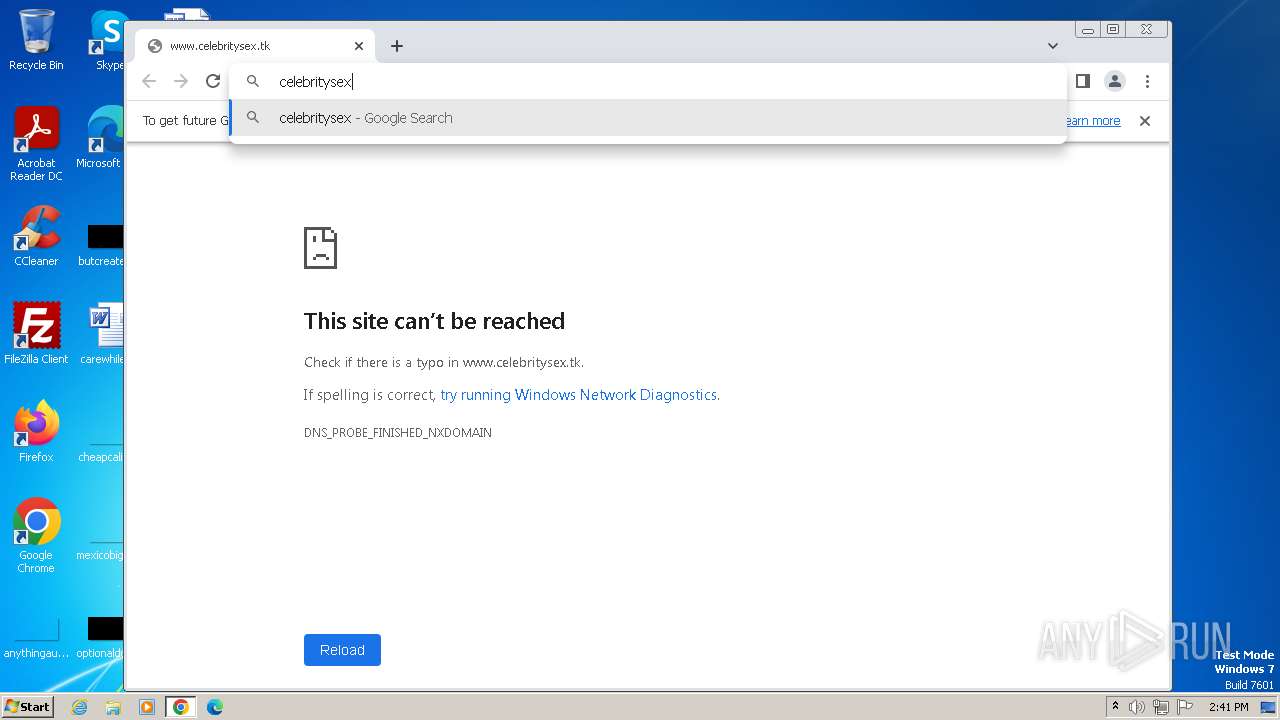
Task: Show hidden tray icons arrow
Action: click(1115, 707)
